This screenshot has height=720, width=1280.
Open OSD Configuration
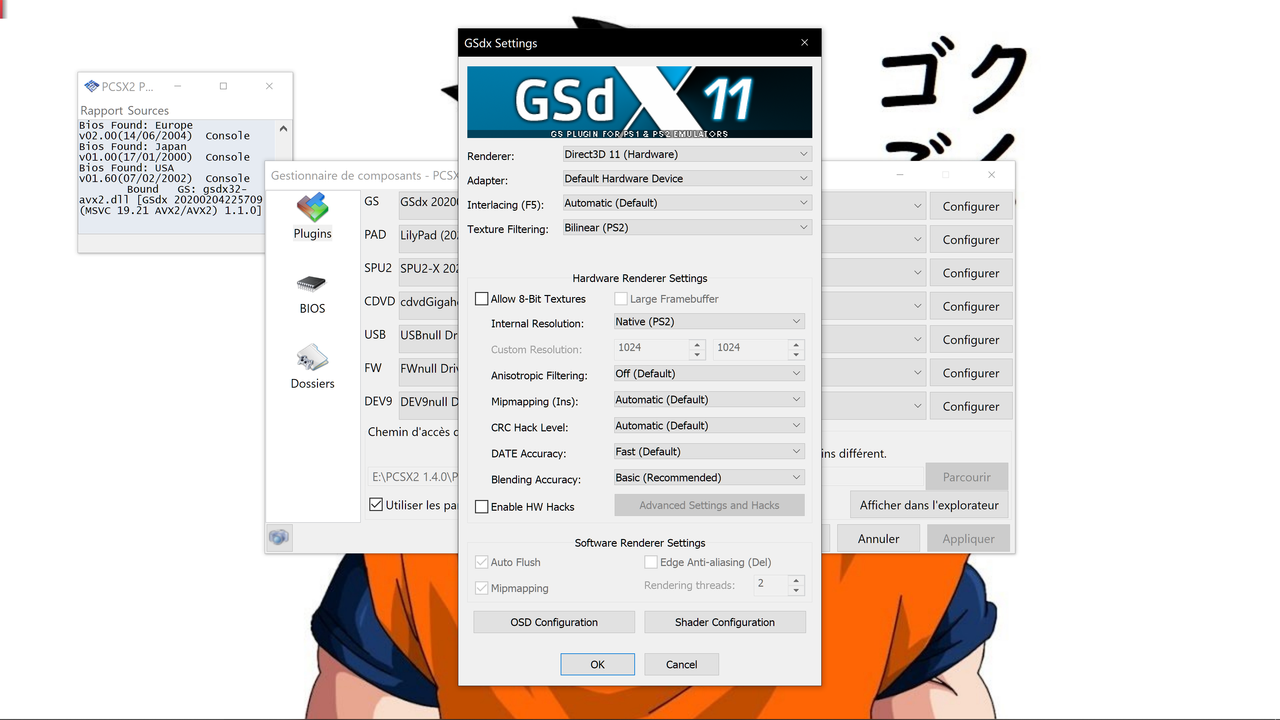(553, 622)
